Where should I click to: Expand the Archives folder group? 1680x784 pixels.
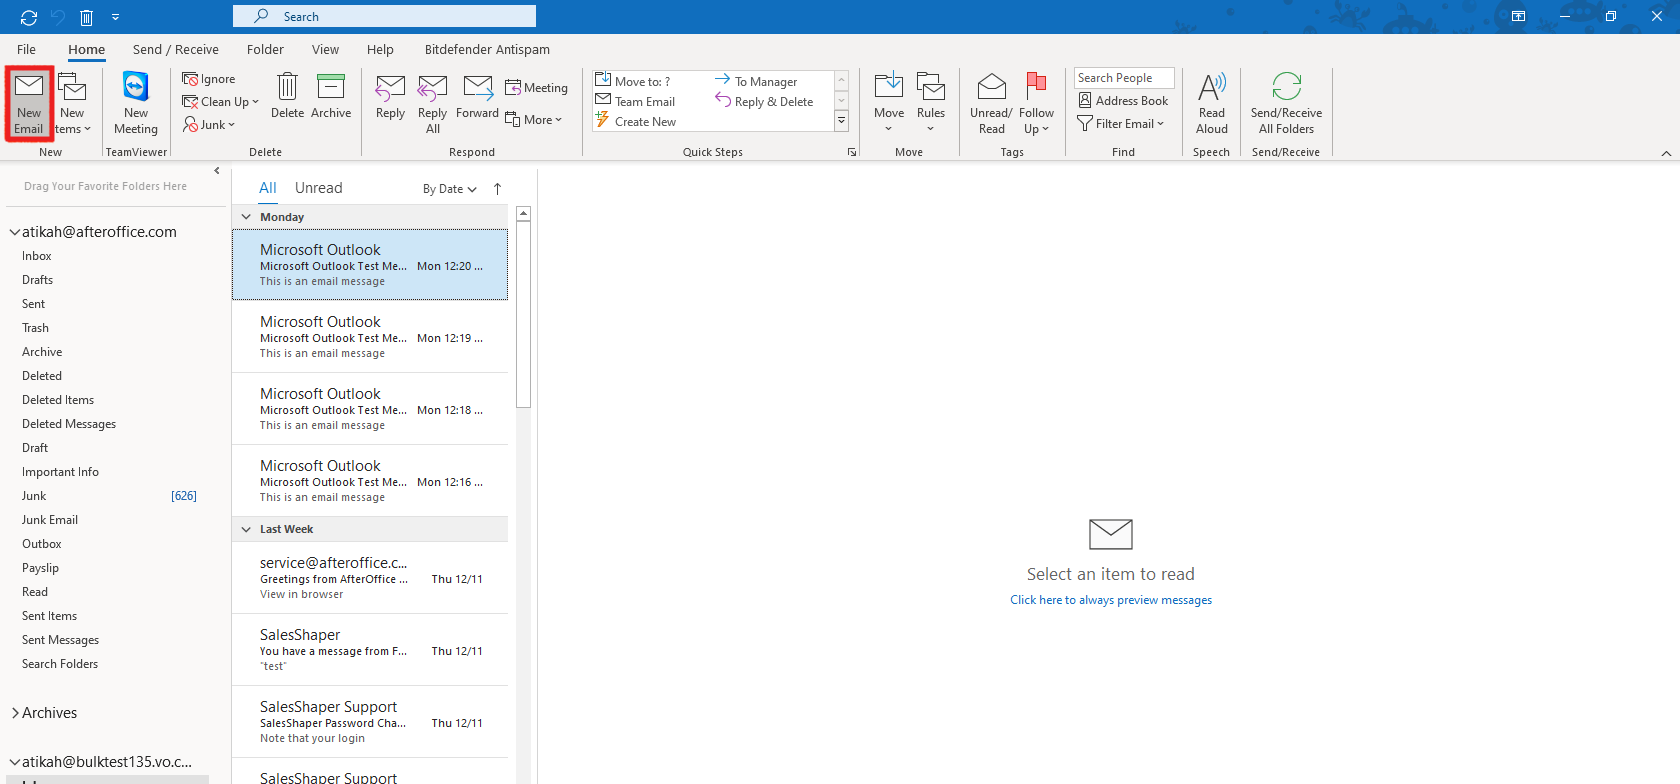[16, 713]
